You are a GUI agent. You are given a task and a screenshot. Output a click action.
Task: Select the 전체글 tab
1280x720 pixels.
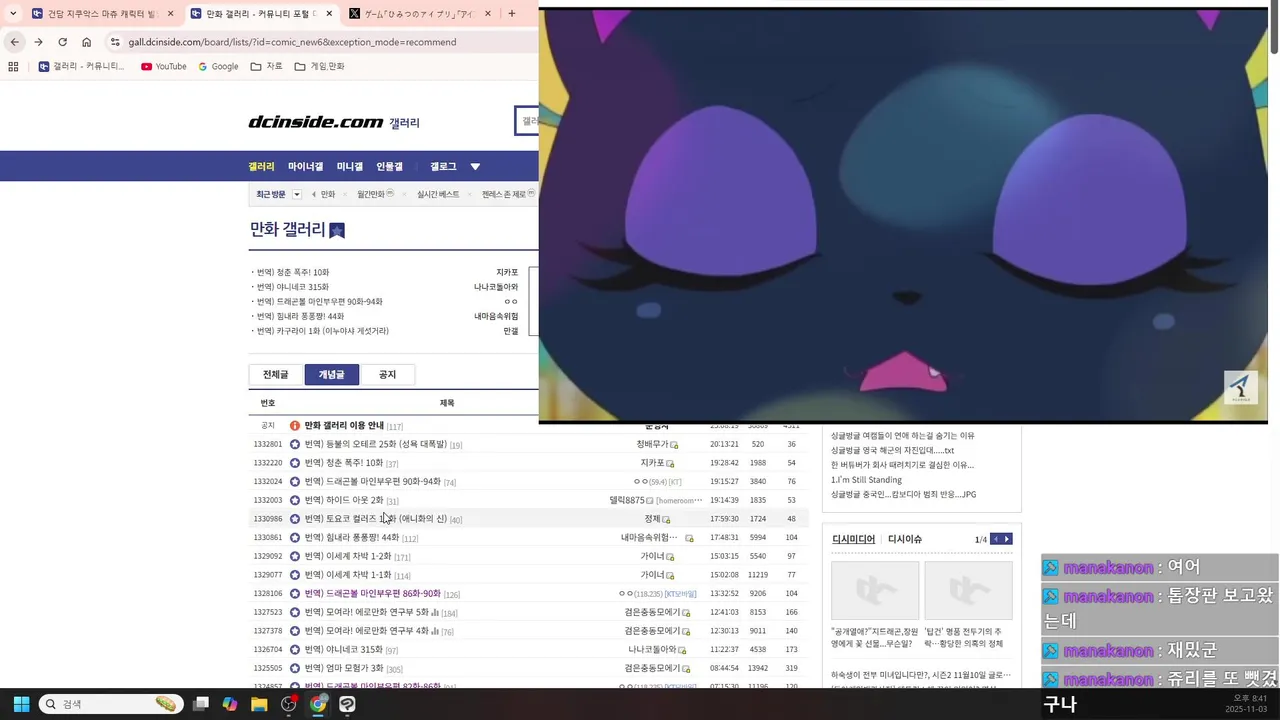click(x=276, y=374)
